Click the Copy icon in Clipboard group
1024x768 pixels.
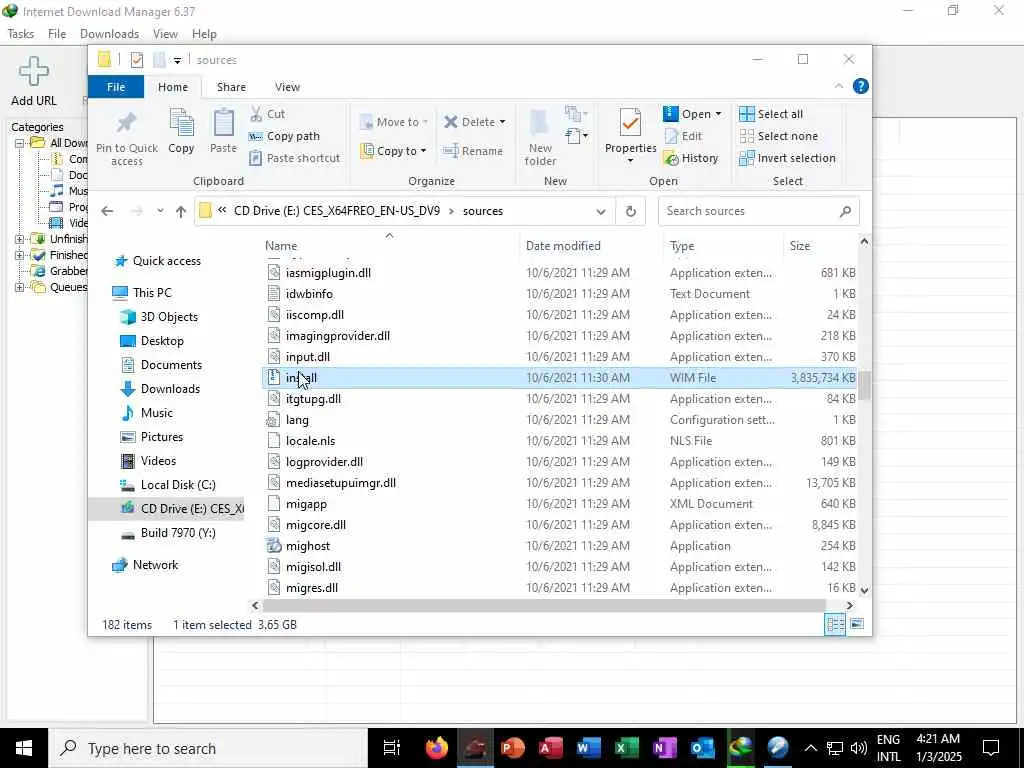click(181, 124)
